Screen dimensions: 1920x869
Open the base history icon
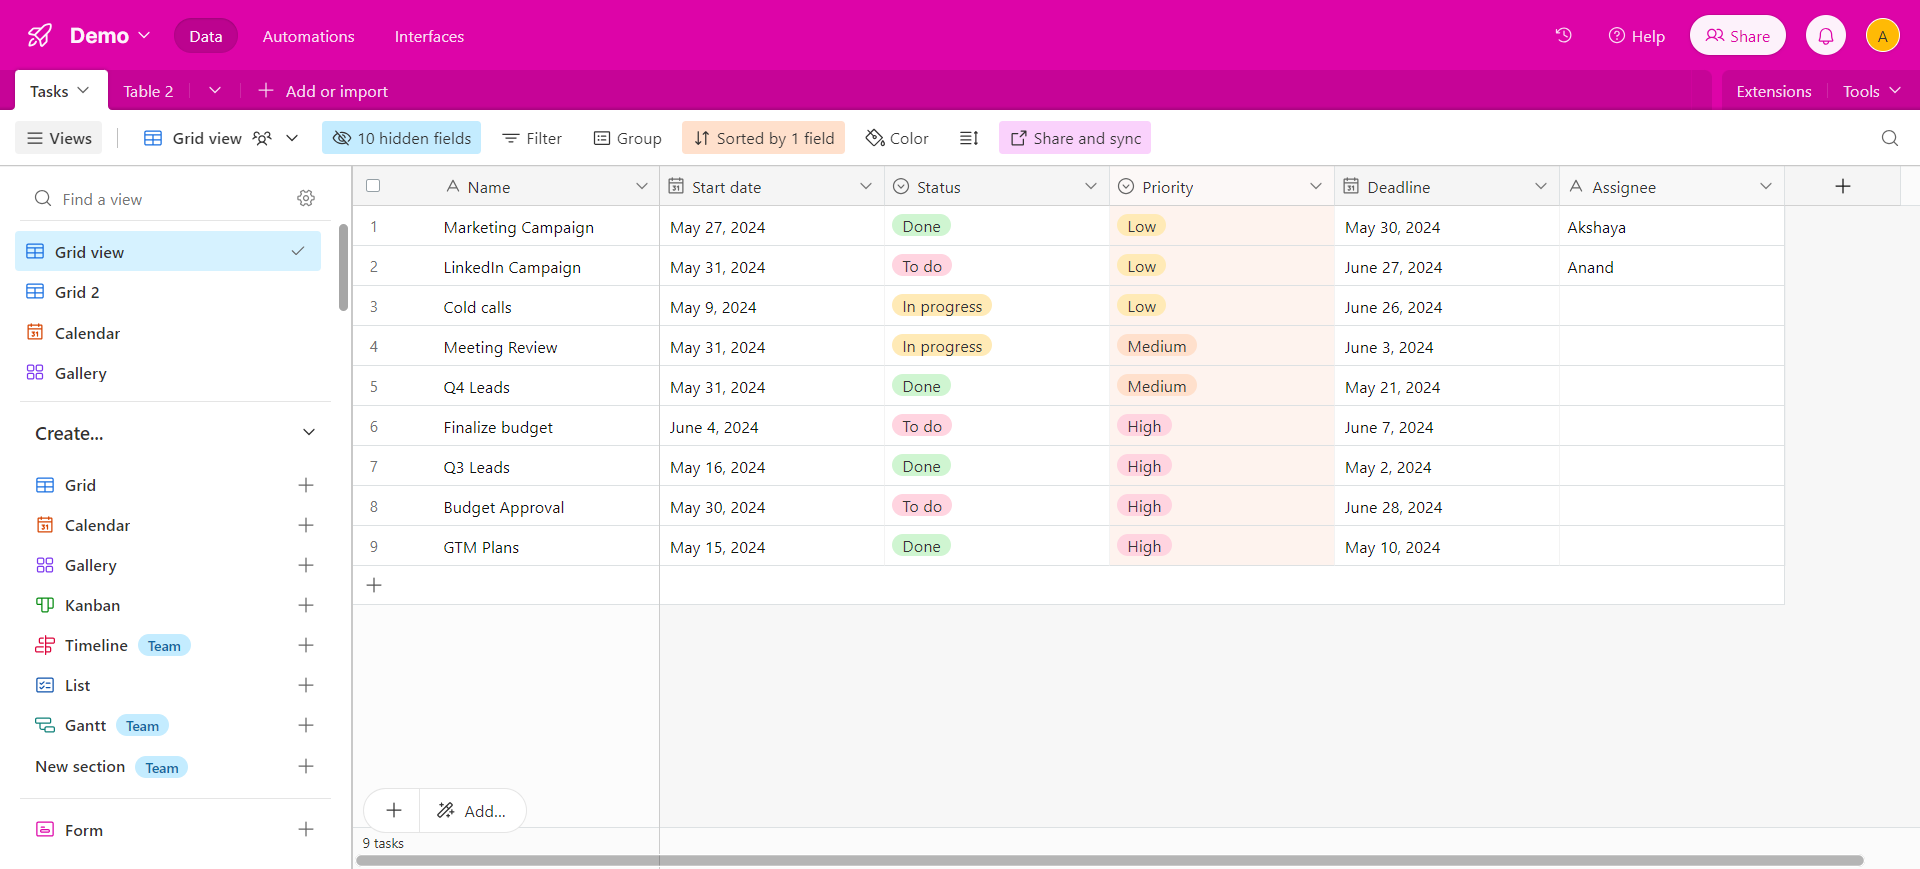point(1564,35)
